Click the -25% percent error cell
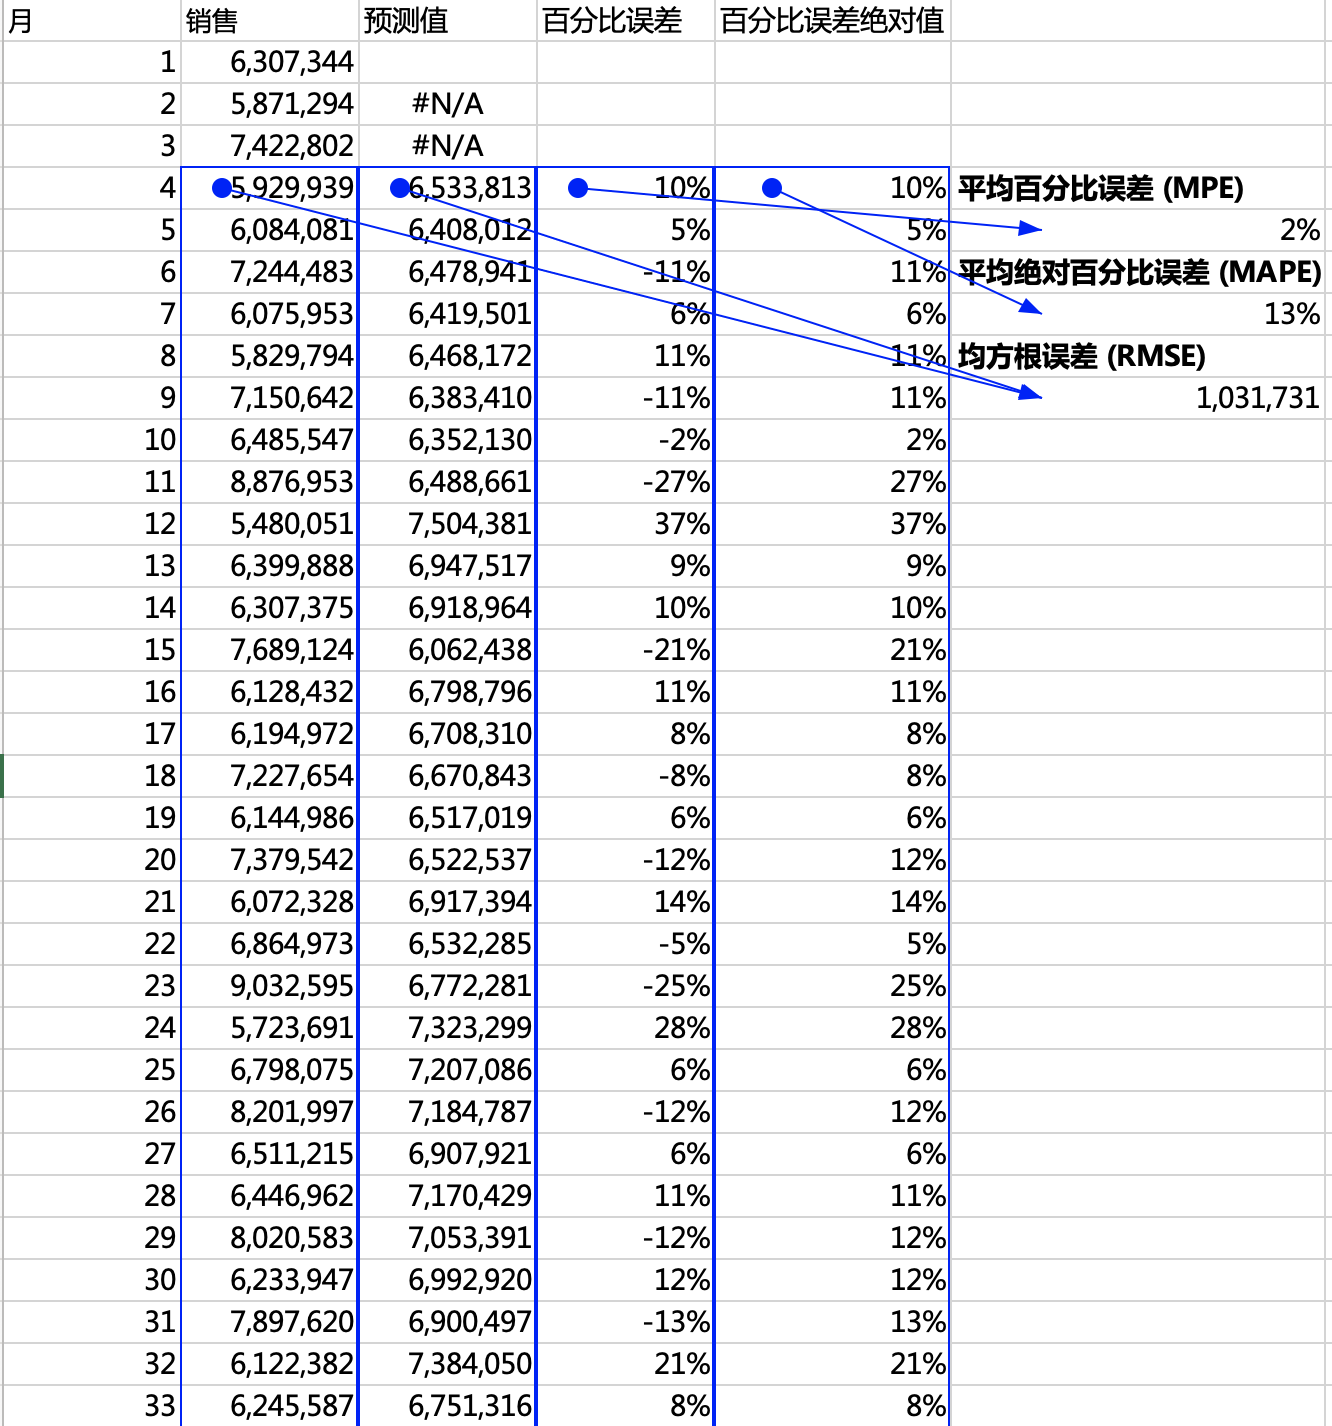Image resolution: width=1332 pixels, height=1426 pixels. 625,986
